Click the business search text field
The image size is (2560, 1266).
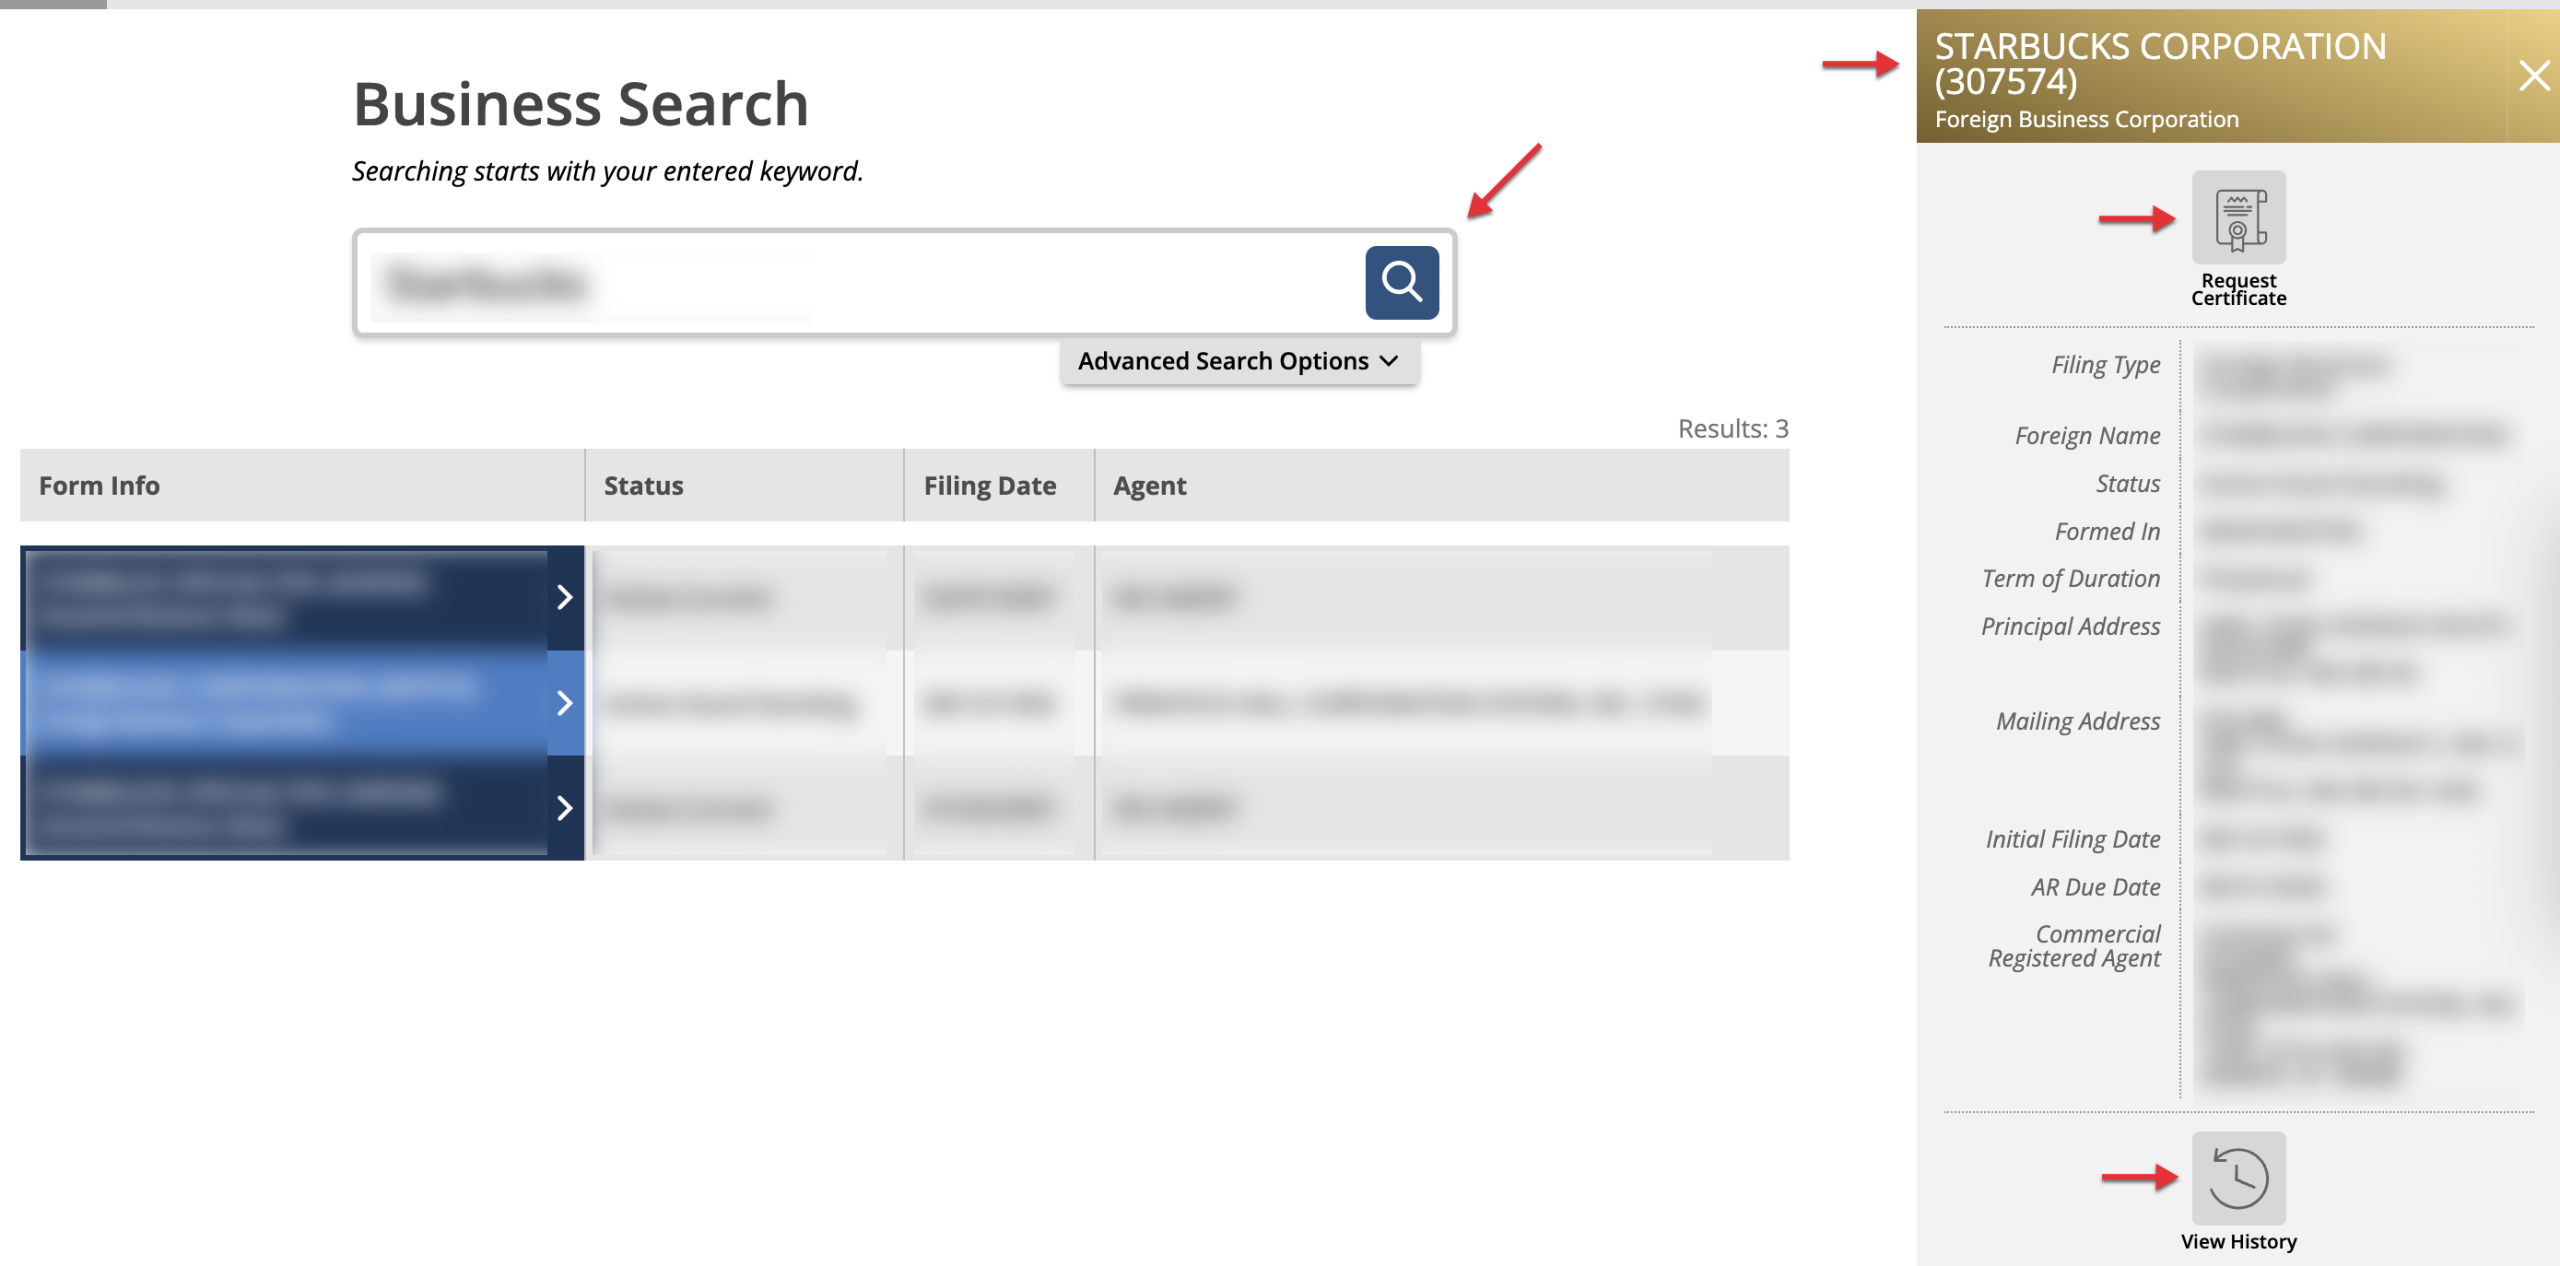point(860,283)
